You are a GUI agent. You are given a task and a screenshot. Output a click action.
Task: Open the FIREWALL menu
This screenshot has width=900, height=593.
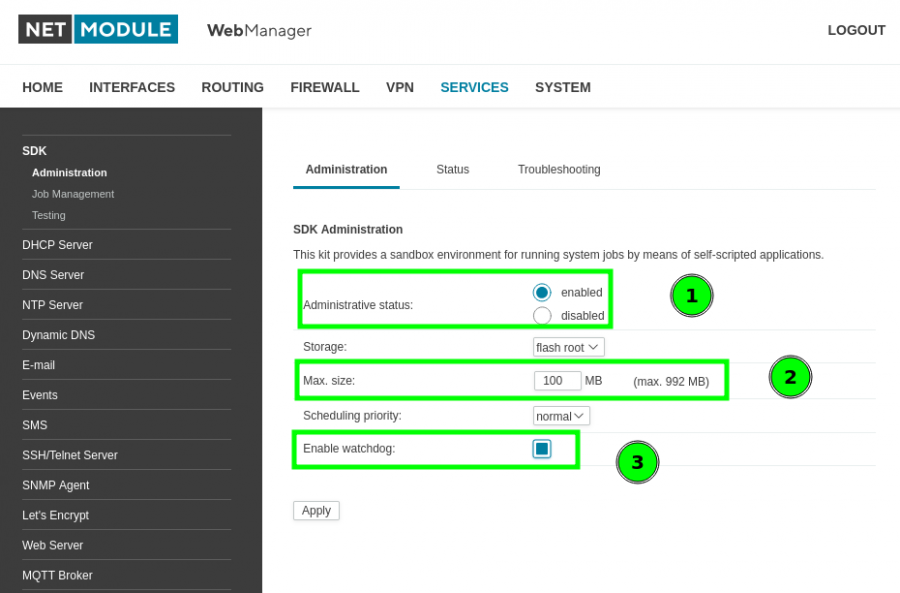[x=325, y=87]
